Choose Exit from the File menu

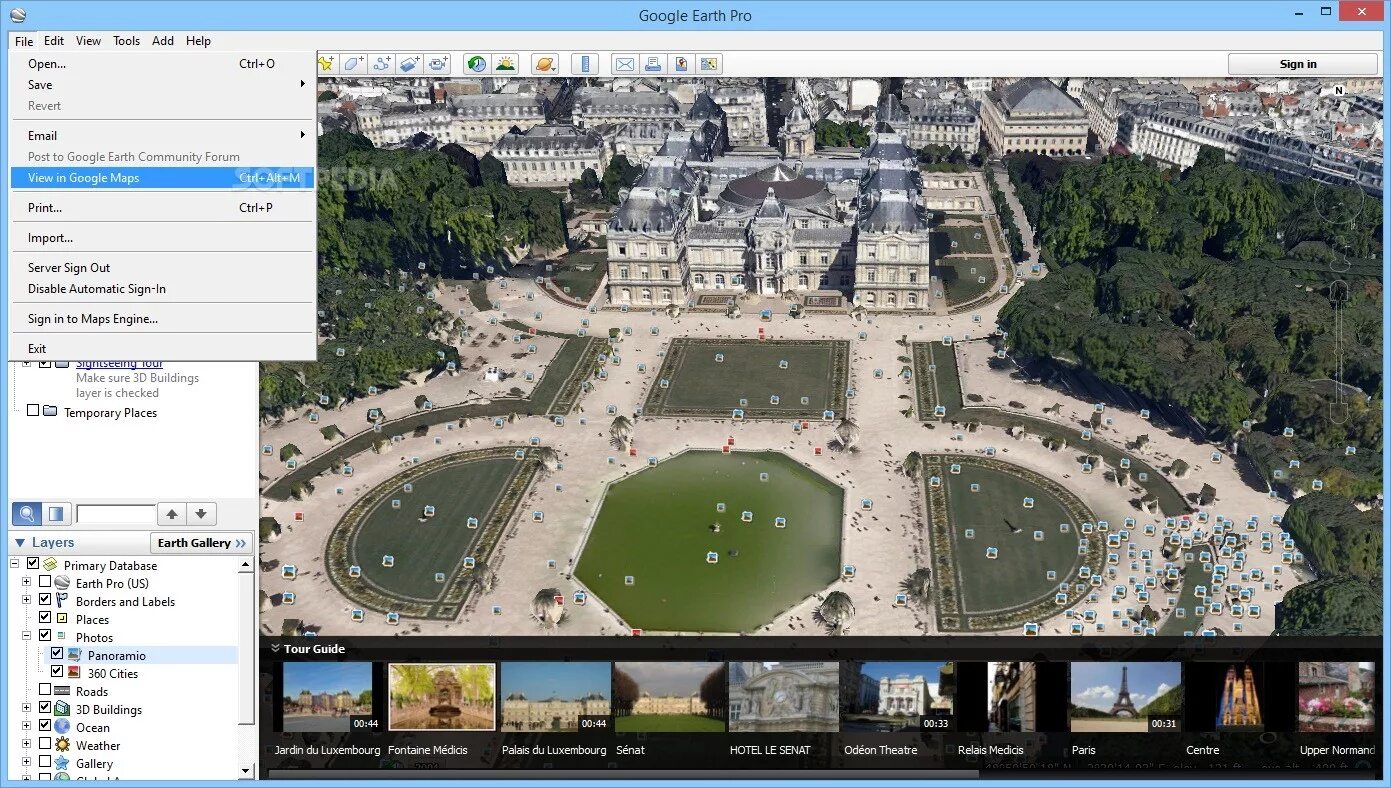162,349
